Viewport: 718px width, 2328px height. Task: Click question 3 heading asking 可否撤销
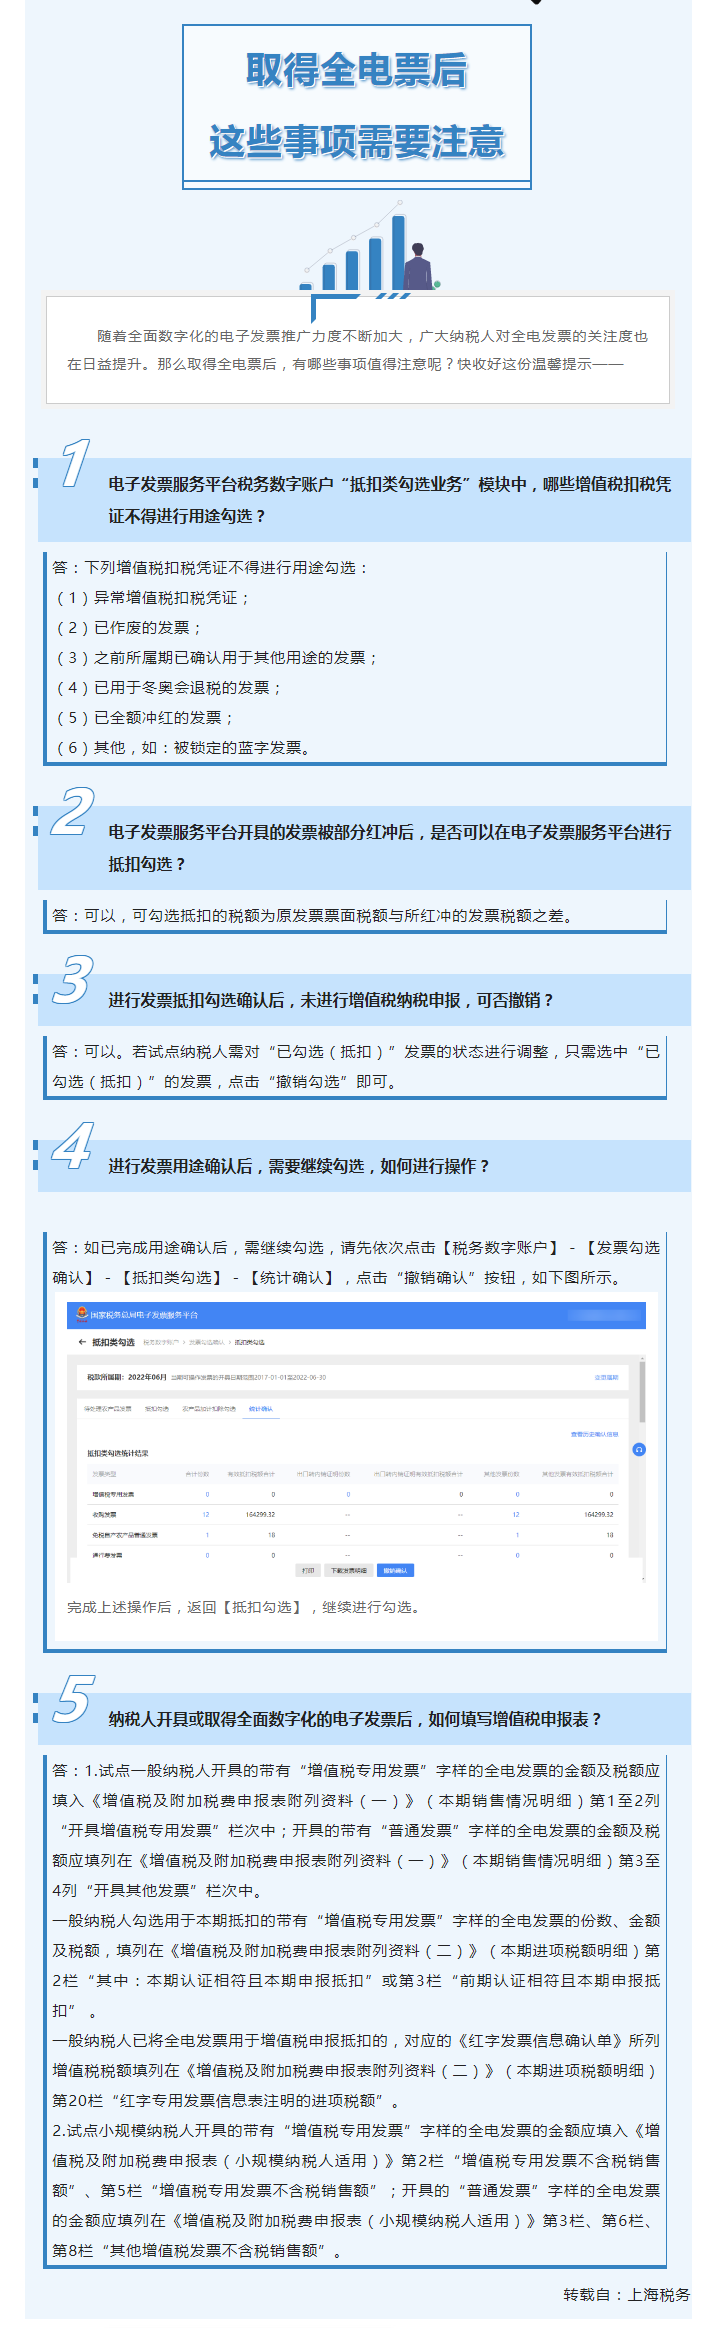331,1000
